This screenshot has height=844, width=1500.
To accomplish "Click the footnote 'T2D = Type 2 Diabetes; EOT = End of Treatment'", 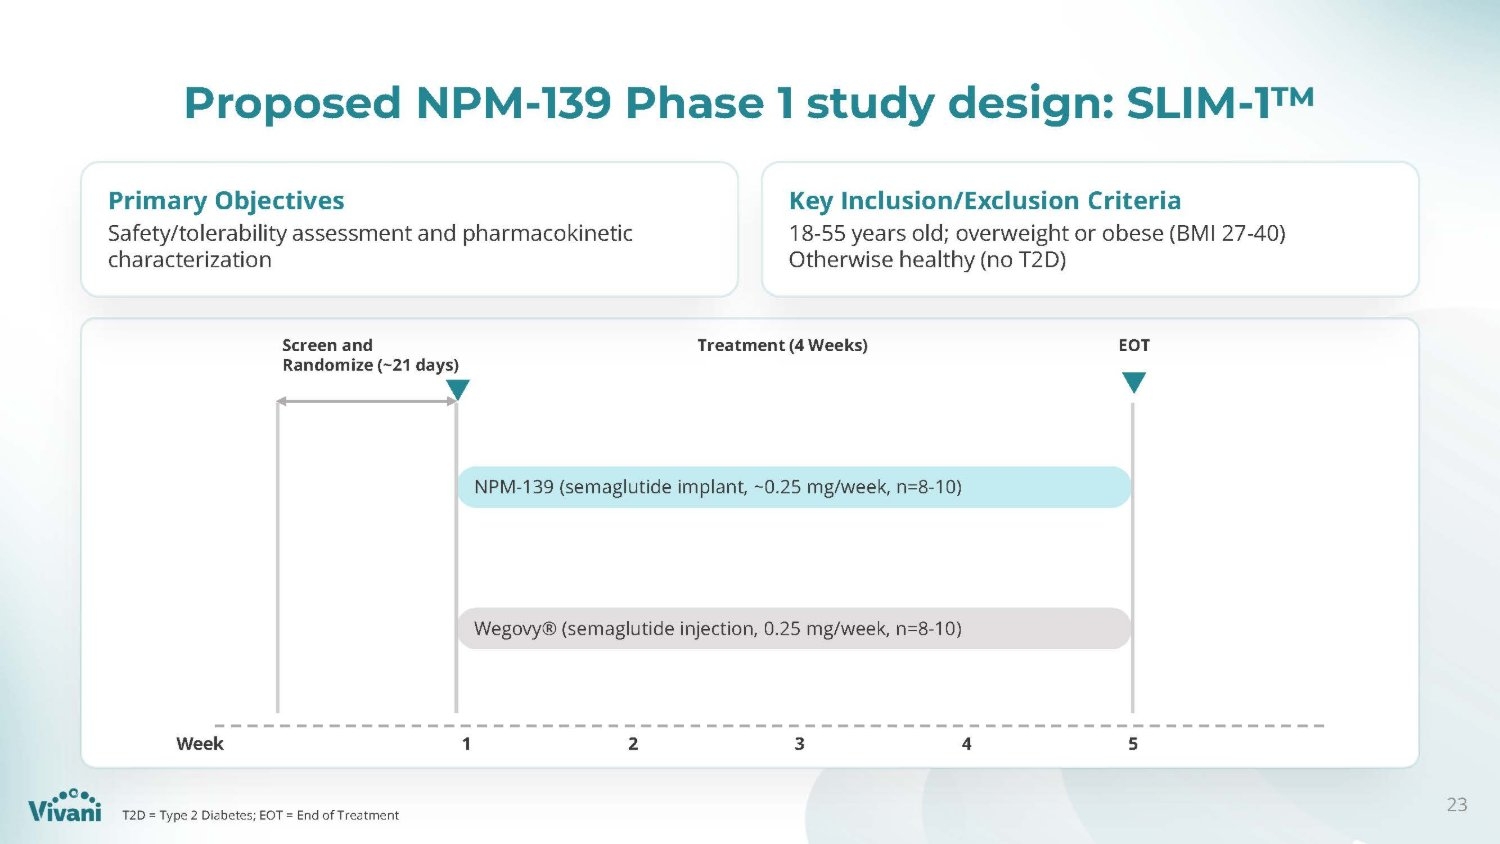I will 260,815.
